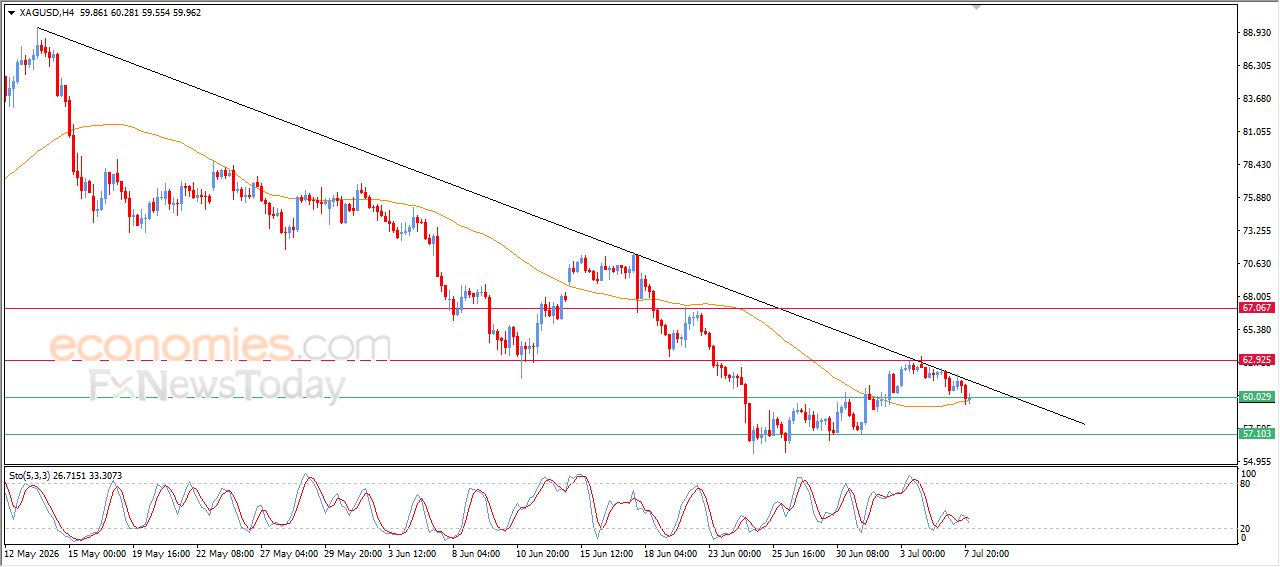Click the gray chart shift triangle marker
The width and height of the screenshot is (1280, 567).
(978, 7)
